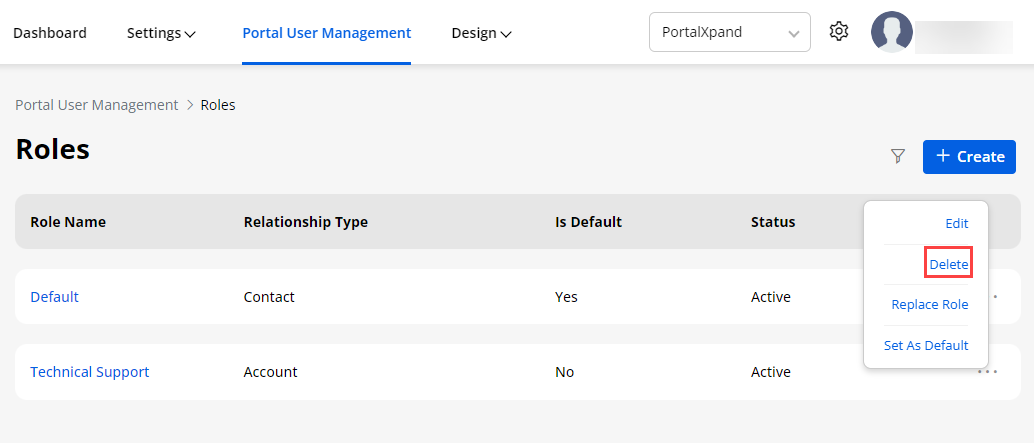Screen dimensions: 1034x443
Task: Open the Default role link
Action: (x=55, y=297)
